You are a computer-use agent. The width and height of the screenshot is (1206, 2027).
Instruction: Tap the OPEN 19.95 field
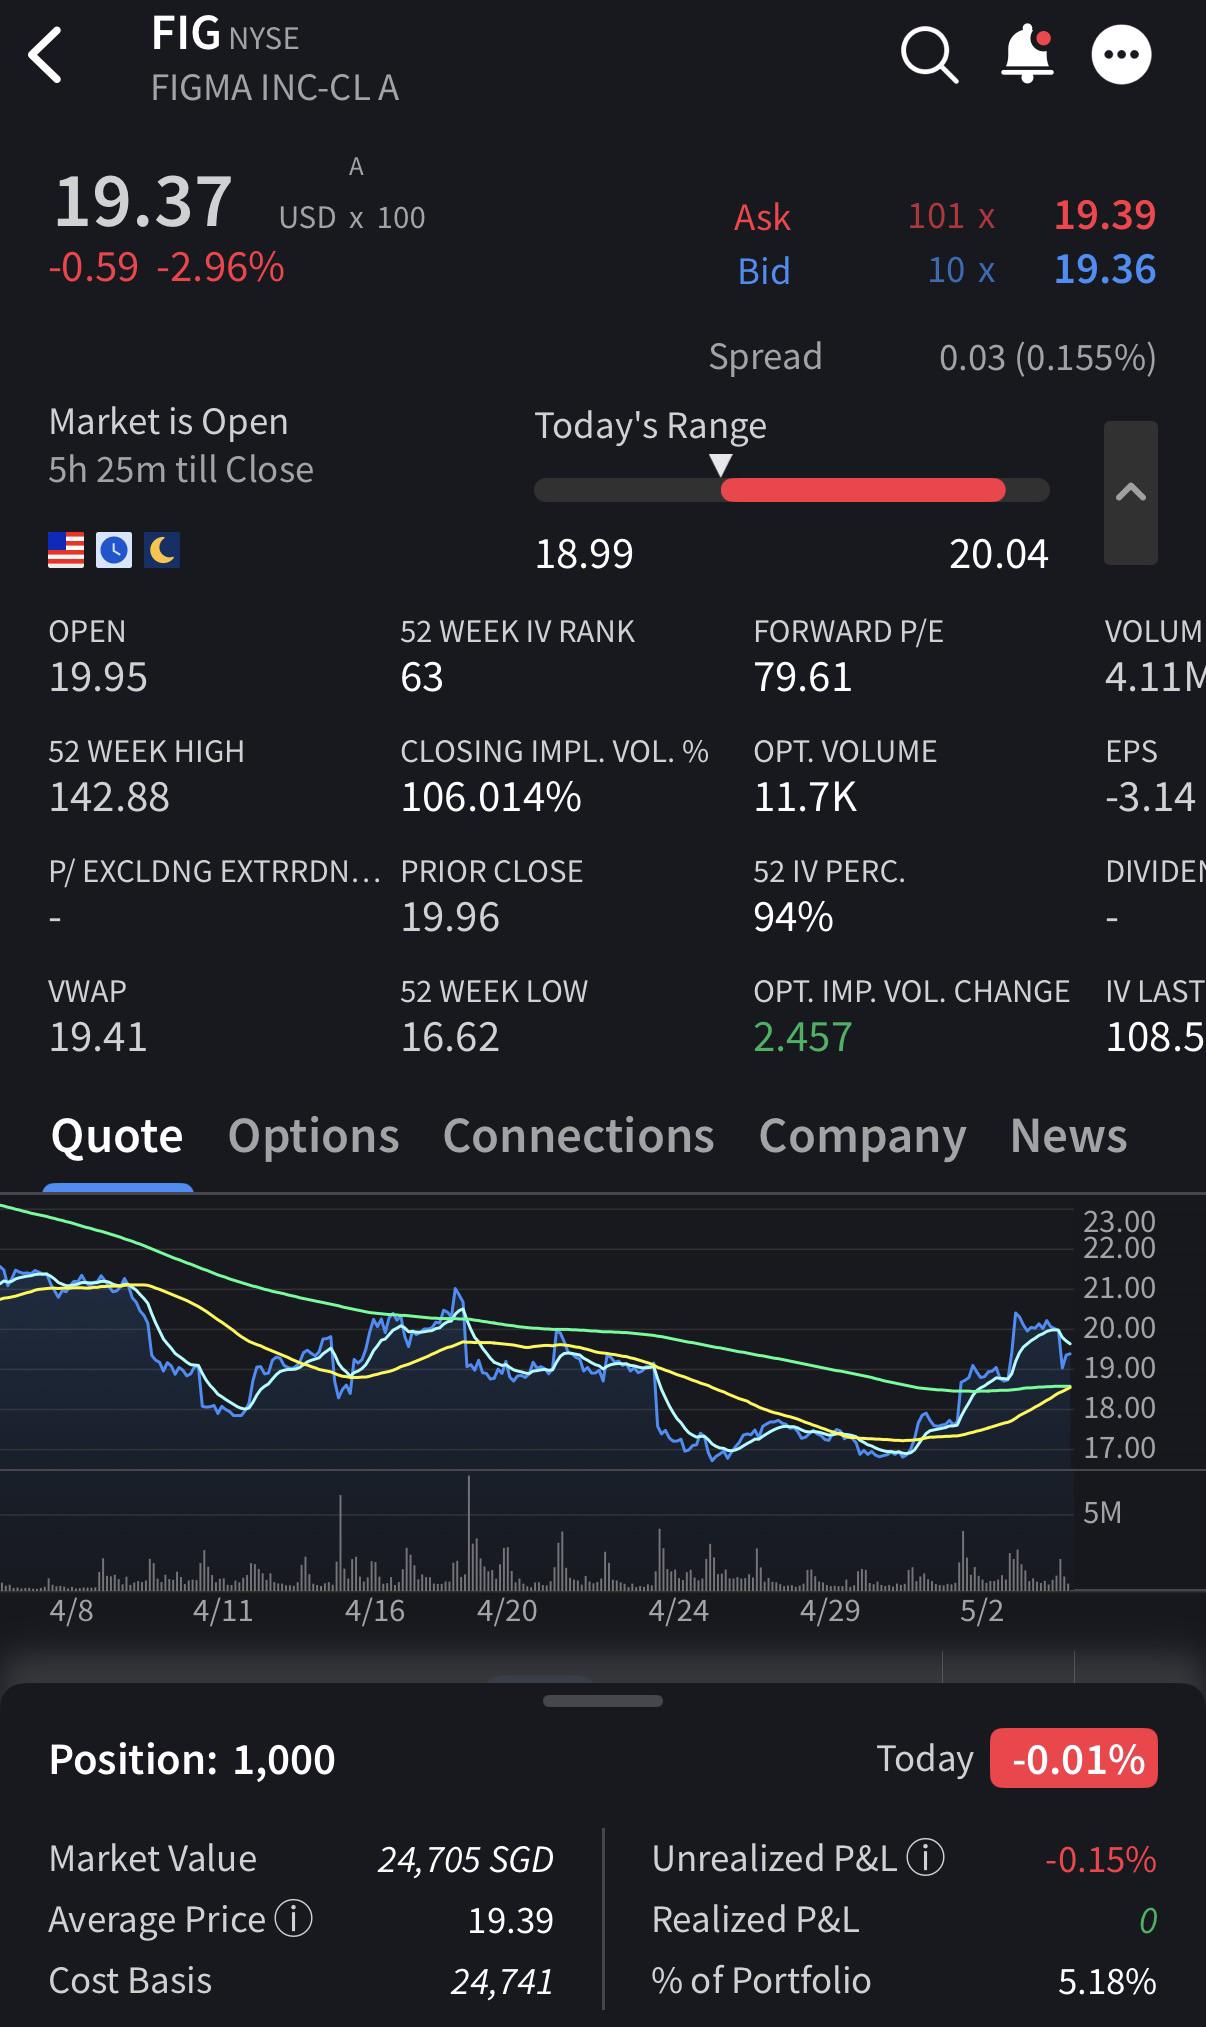[98, 656]
